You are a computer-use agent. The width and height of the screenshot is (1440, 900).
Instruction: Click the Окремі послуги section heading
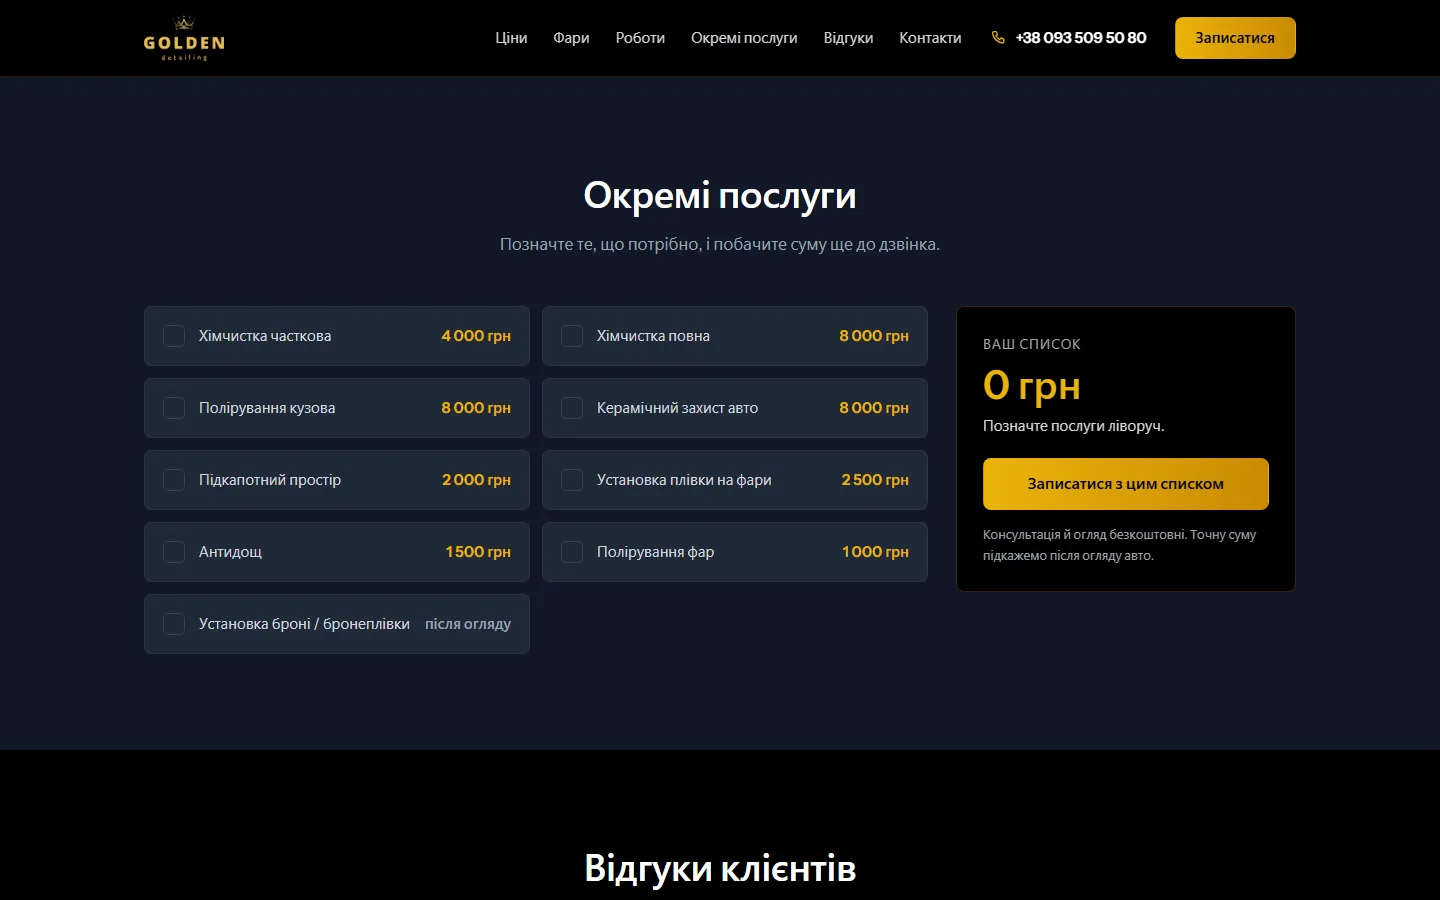pos(720,196)
